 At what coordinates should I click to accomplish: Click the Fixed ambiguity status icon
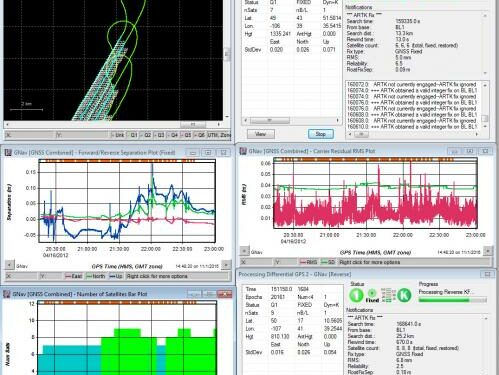click(x=372, y=296)
